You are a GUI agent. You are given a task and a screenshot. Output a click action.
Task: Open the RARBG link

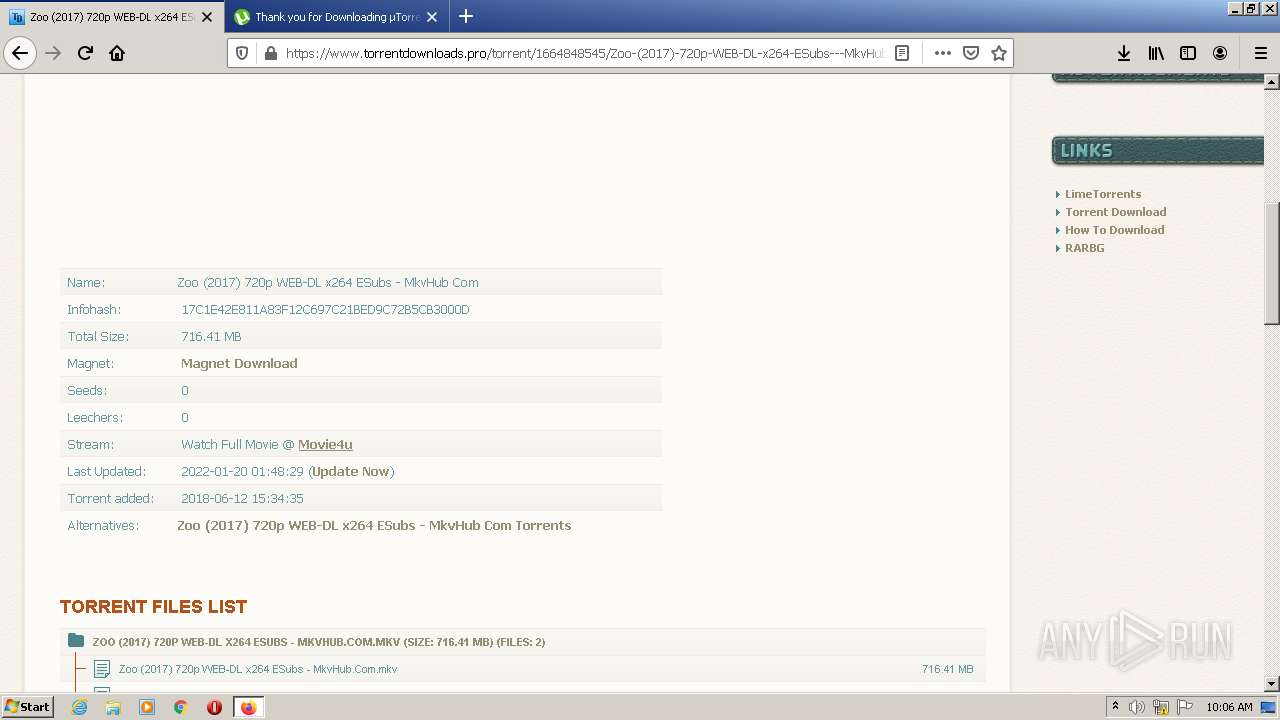(1084, 248)
